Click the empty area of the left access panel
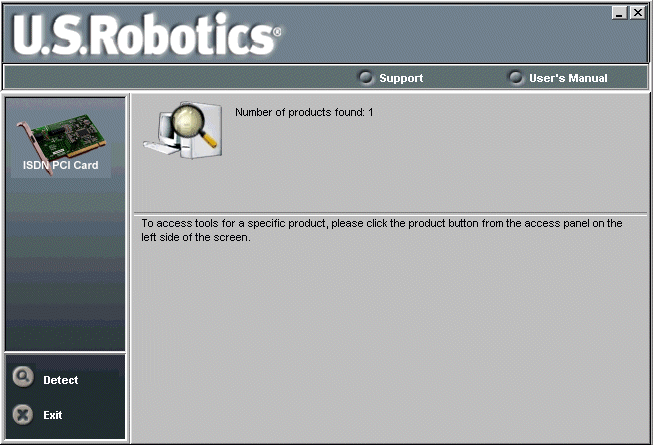The image size is (653, 445). 65,270
